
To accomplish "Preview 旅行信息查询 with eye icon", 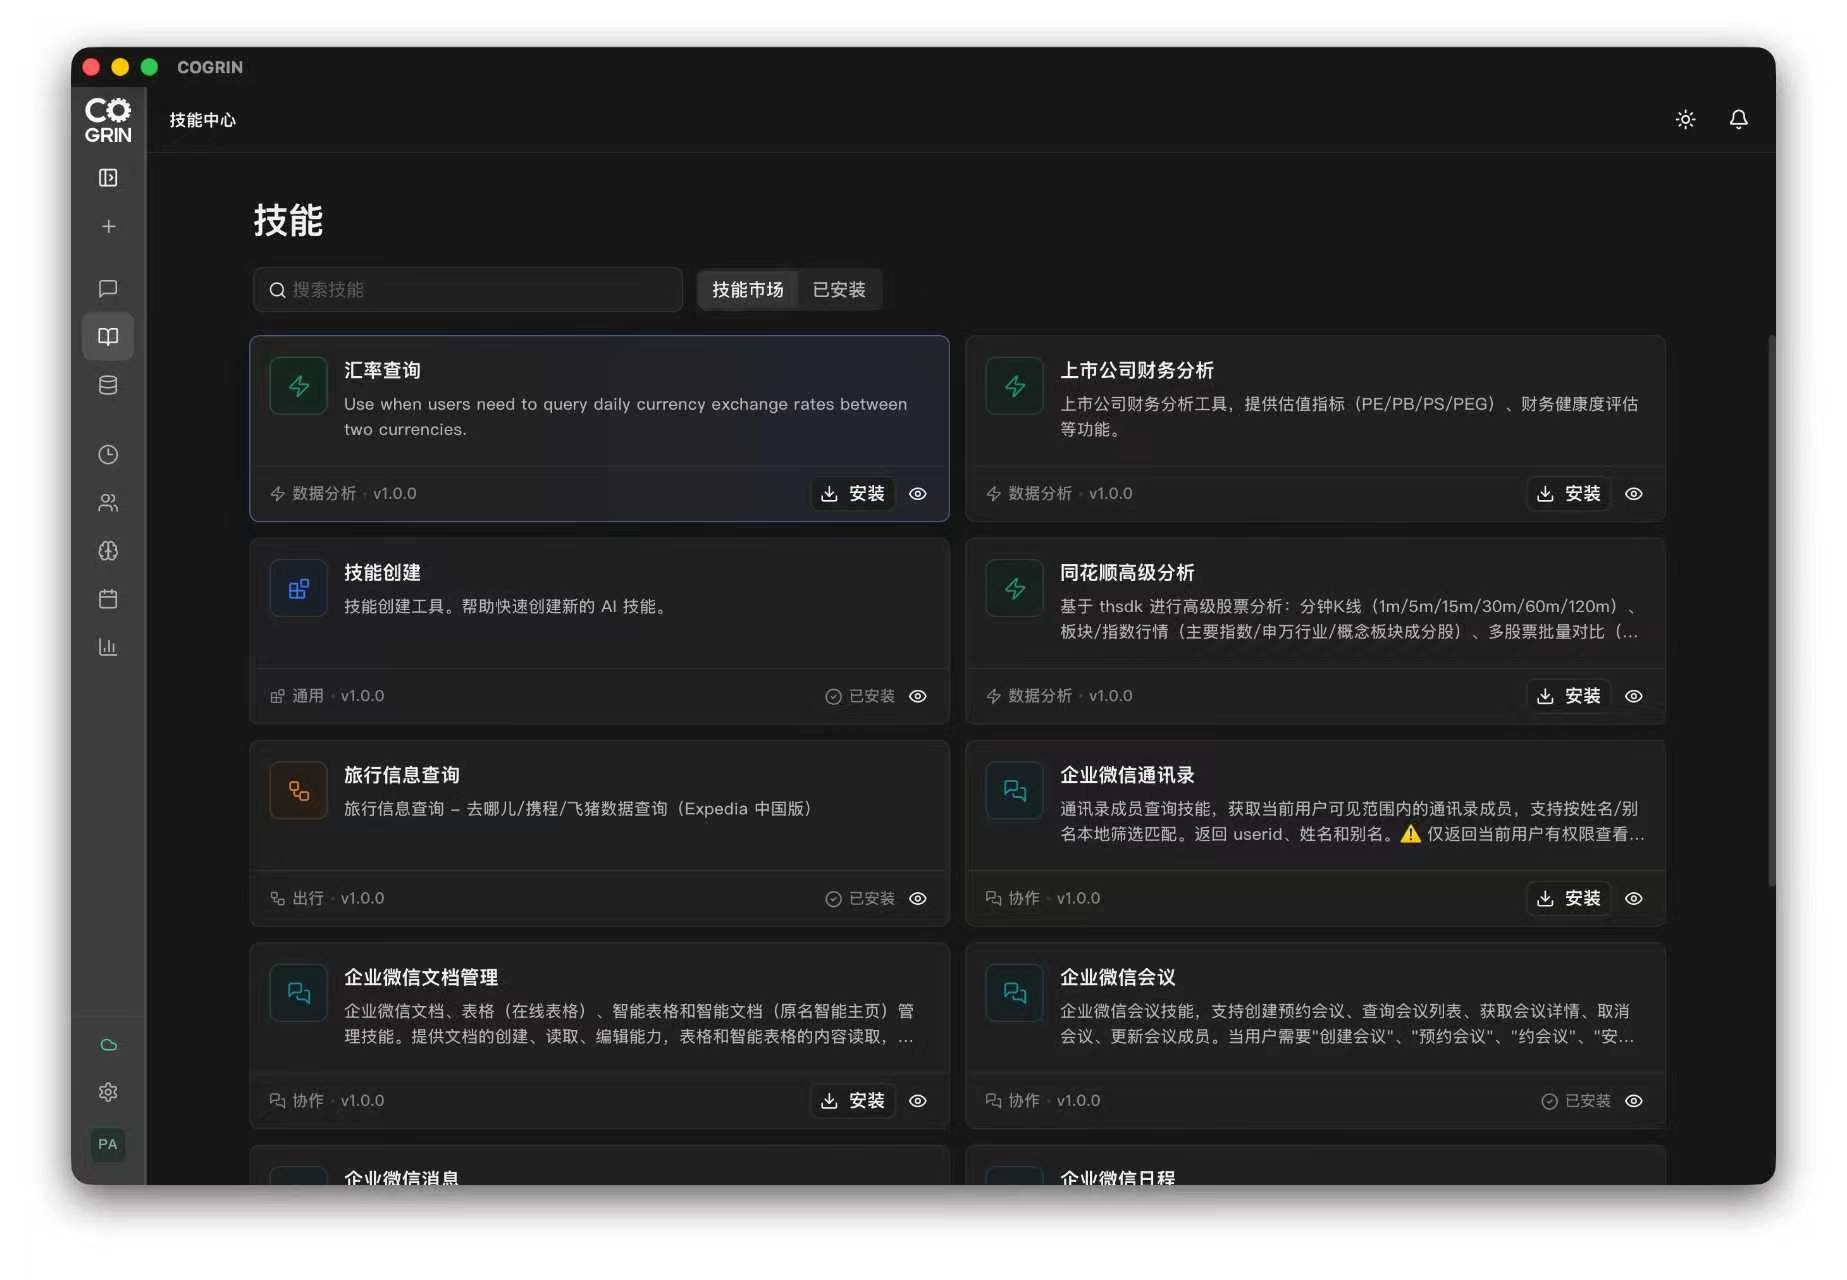I will [x=918, y=898].
